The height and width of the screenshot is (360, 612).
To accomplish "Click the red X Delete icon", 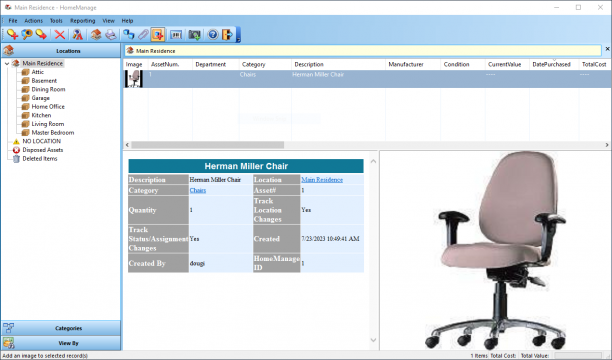I will point(60,35).
